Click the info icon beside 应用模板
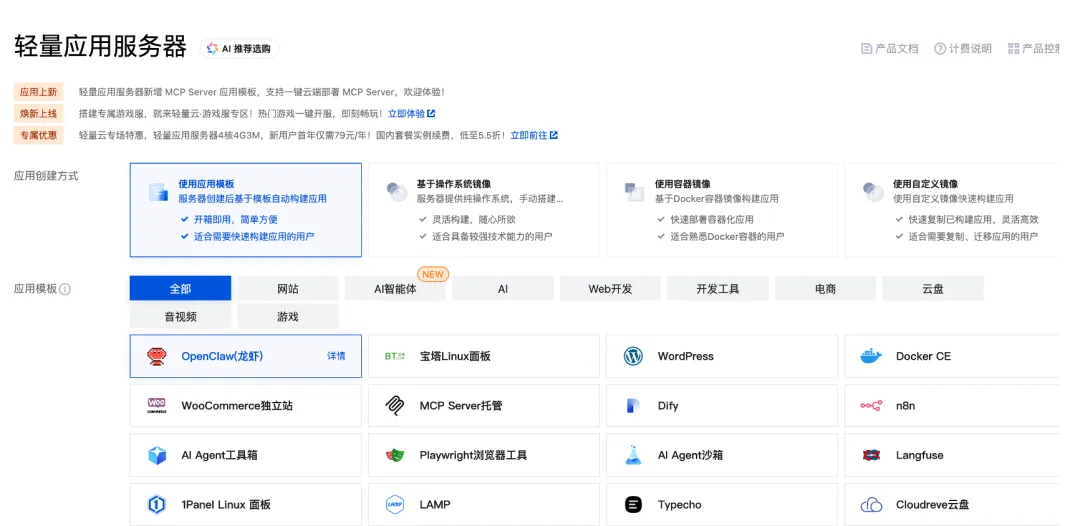Image resolution: width=1080 pixels, height=526 pixels. pos(65,289)
